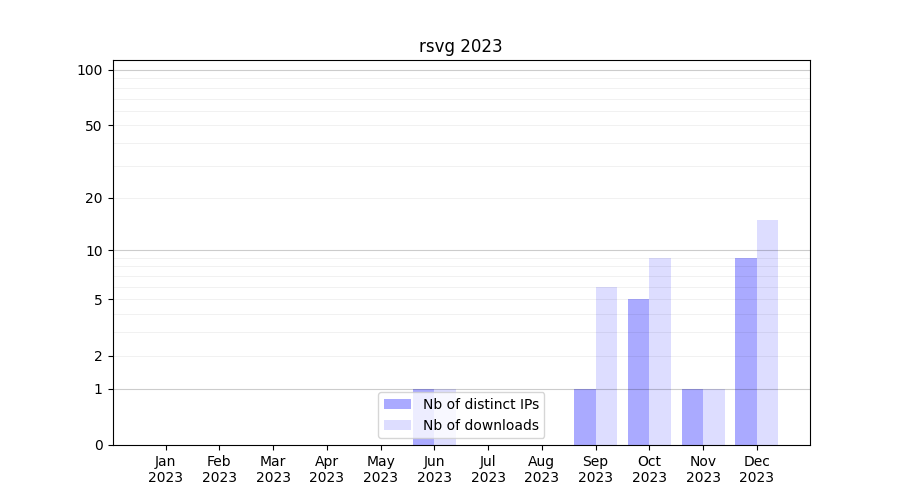The height and width of the screenshot is (500, 900).
Task: Click the "Aug 2023" x-axis label
Action: tap(541, 469)
